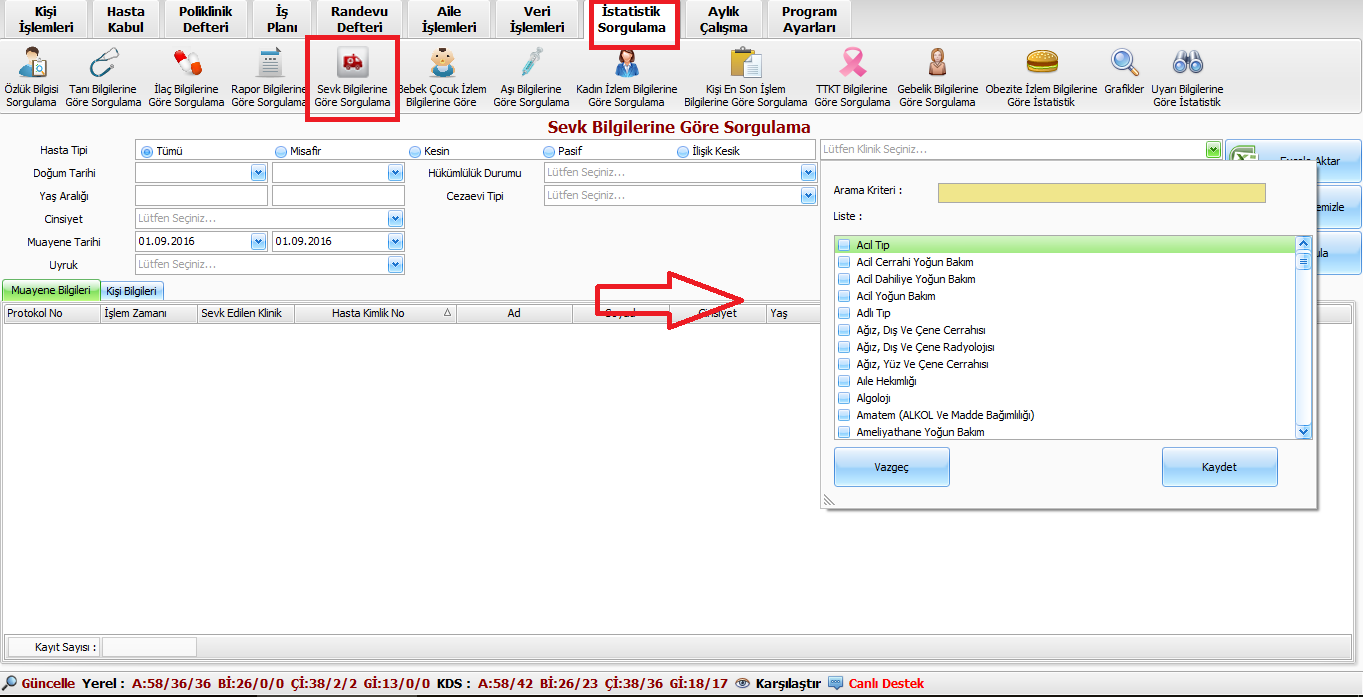Click the Vazgeç button
The image size is (1363, 697).
coord(891,467)
